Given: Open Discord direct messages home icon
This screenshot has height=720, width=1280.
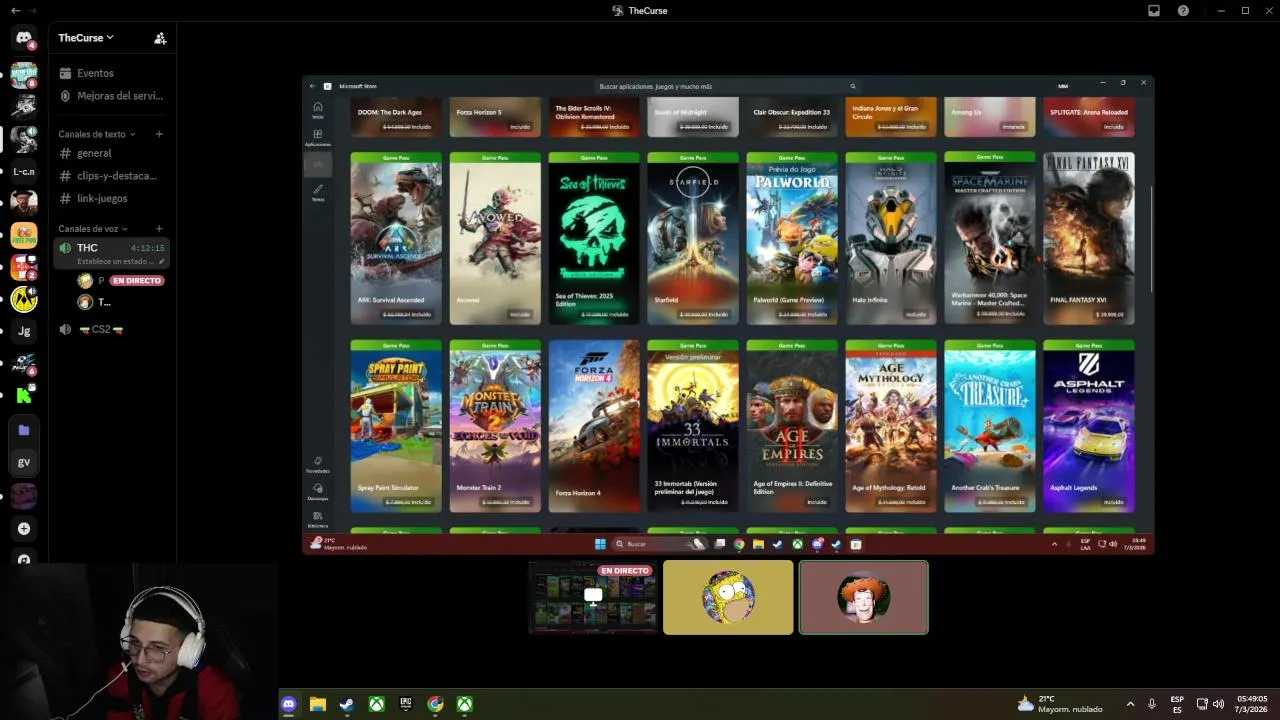Looking at the screenshot, I should coord(24,38).
